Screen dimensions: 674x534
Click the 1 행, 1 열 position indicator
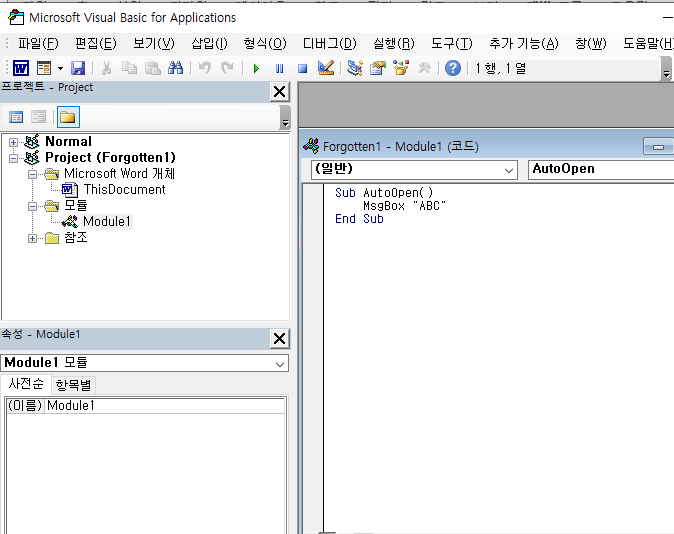tap(501, 68)
